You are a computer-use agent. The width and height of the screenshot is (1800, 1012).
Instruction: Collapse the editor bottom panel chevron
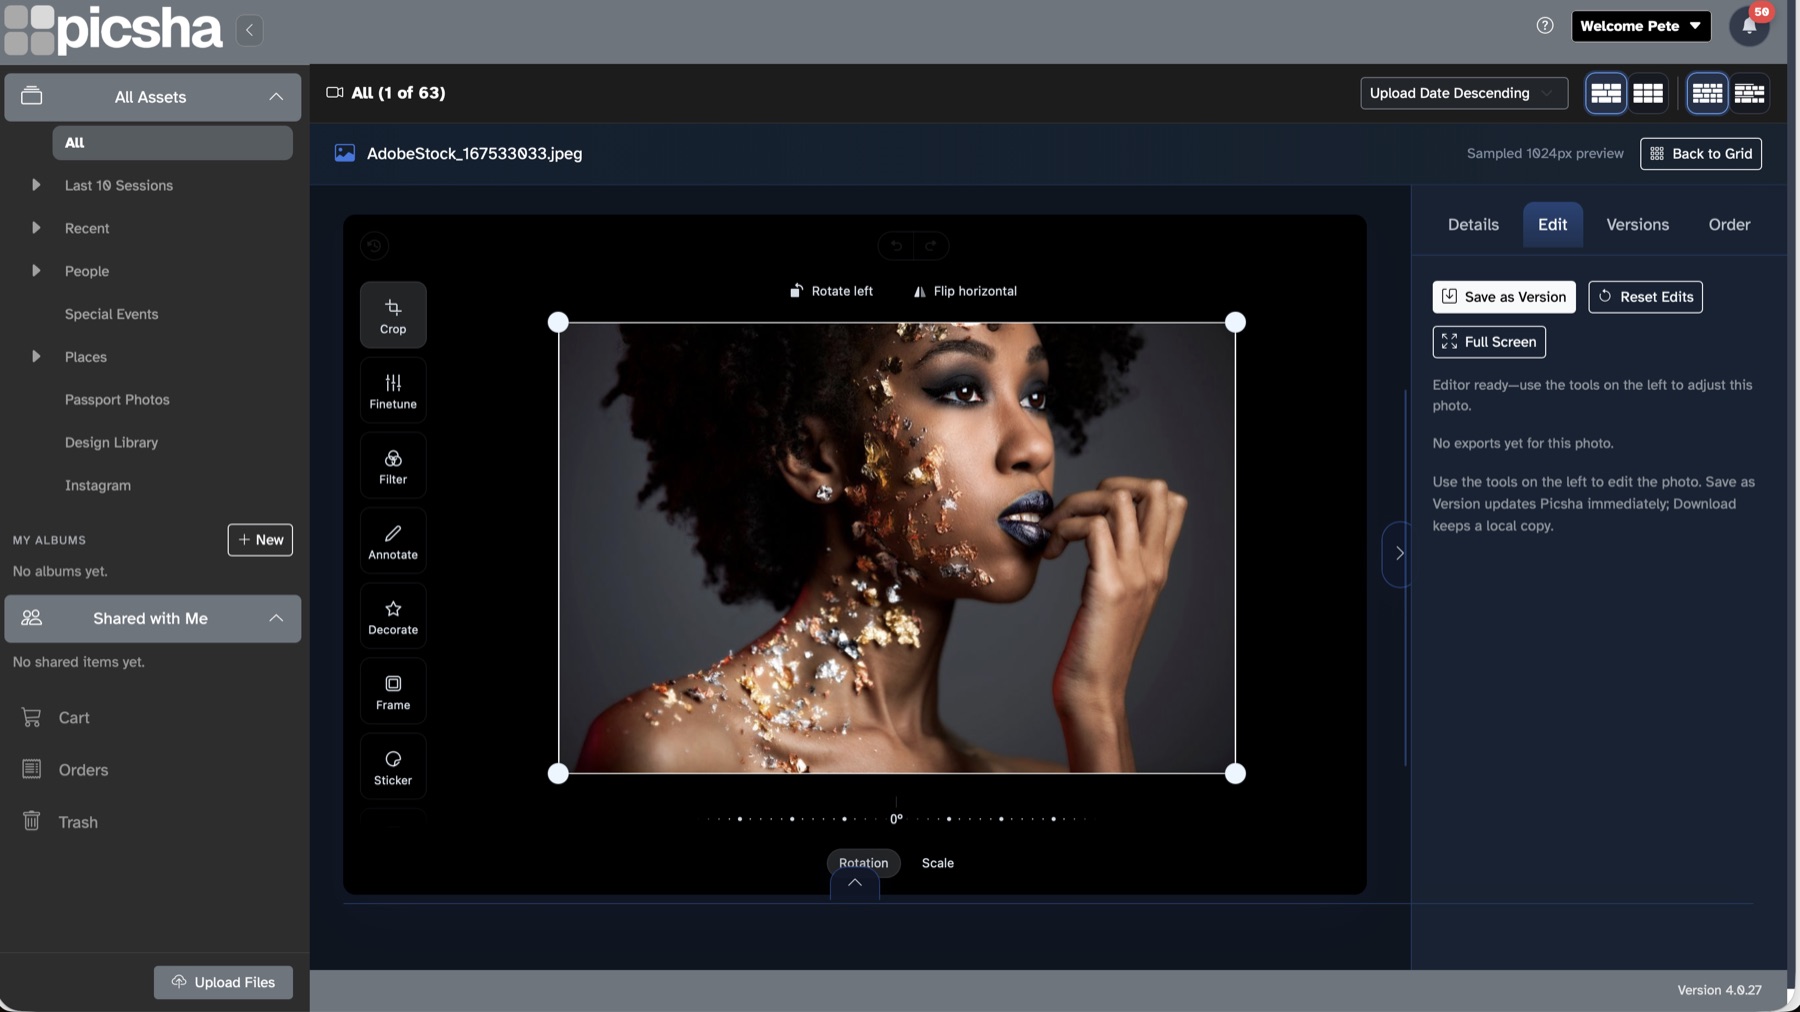(x=855, y=883)
